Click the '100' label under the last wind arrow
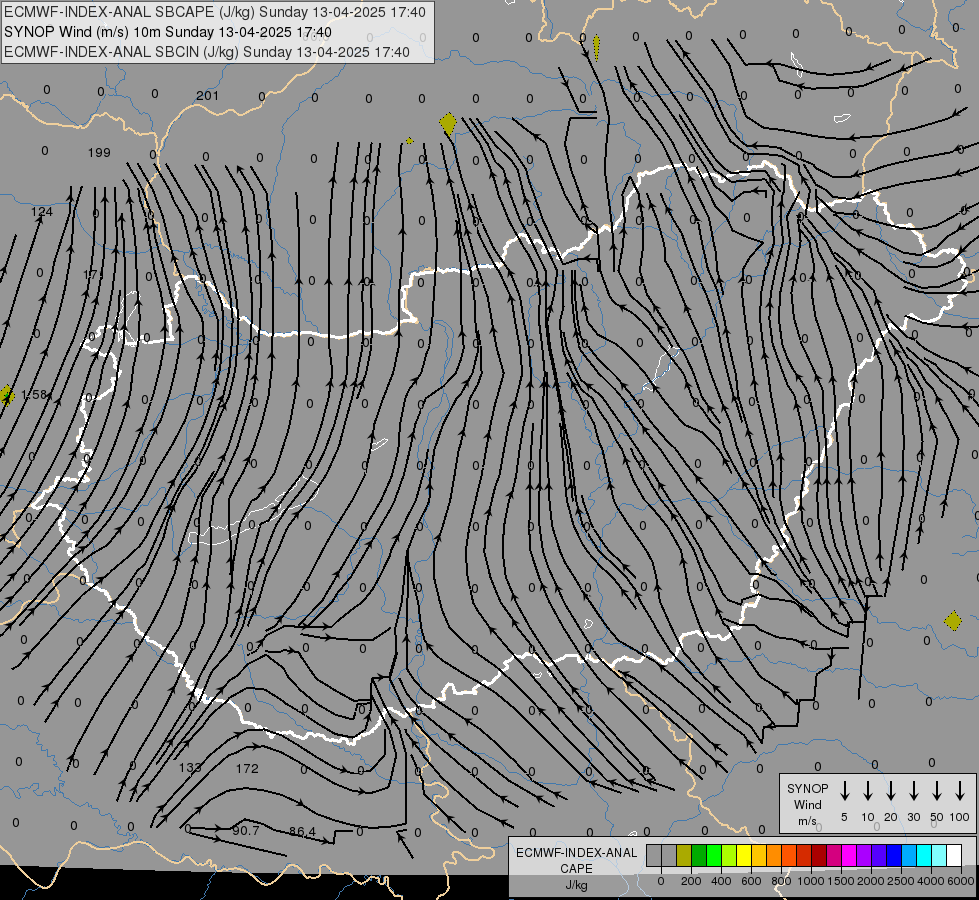The image size is (979, 900). point(960,817)
